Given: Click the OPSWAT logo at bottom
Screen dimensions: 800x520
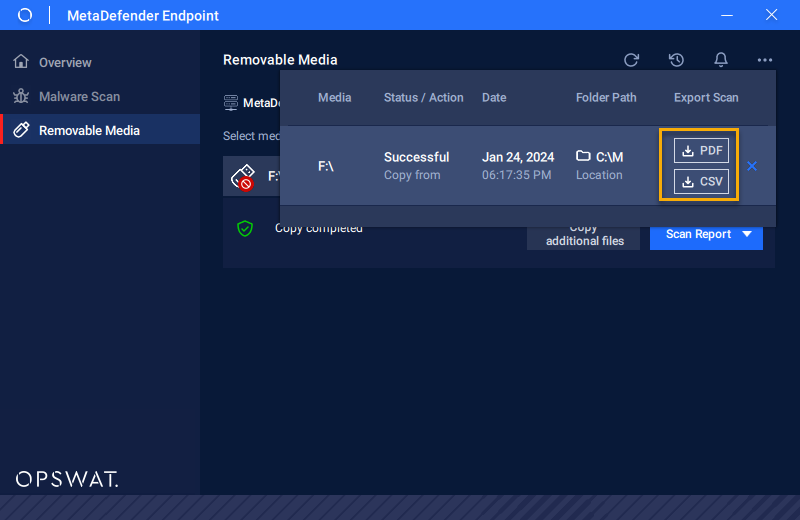Looking at the screenshot, I should pyautogui.click(x=67, y=479).
